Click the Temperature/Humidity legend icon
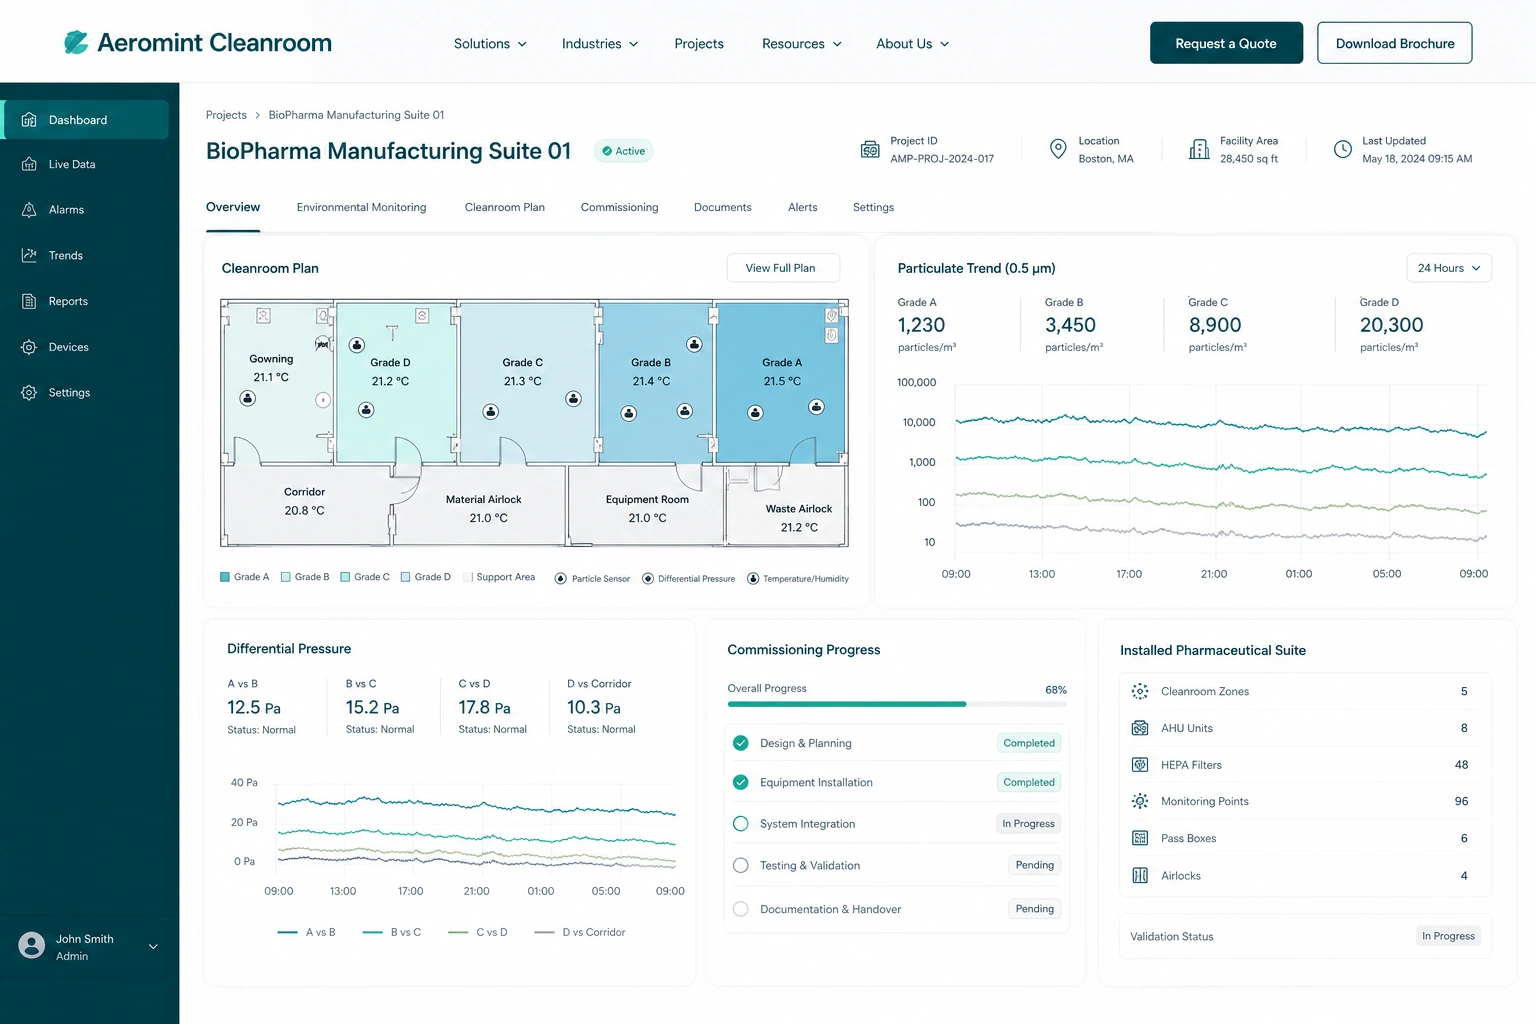Screen dimensions: 1536x1024 (753, 579)
